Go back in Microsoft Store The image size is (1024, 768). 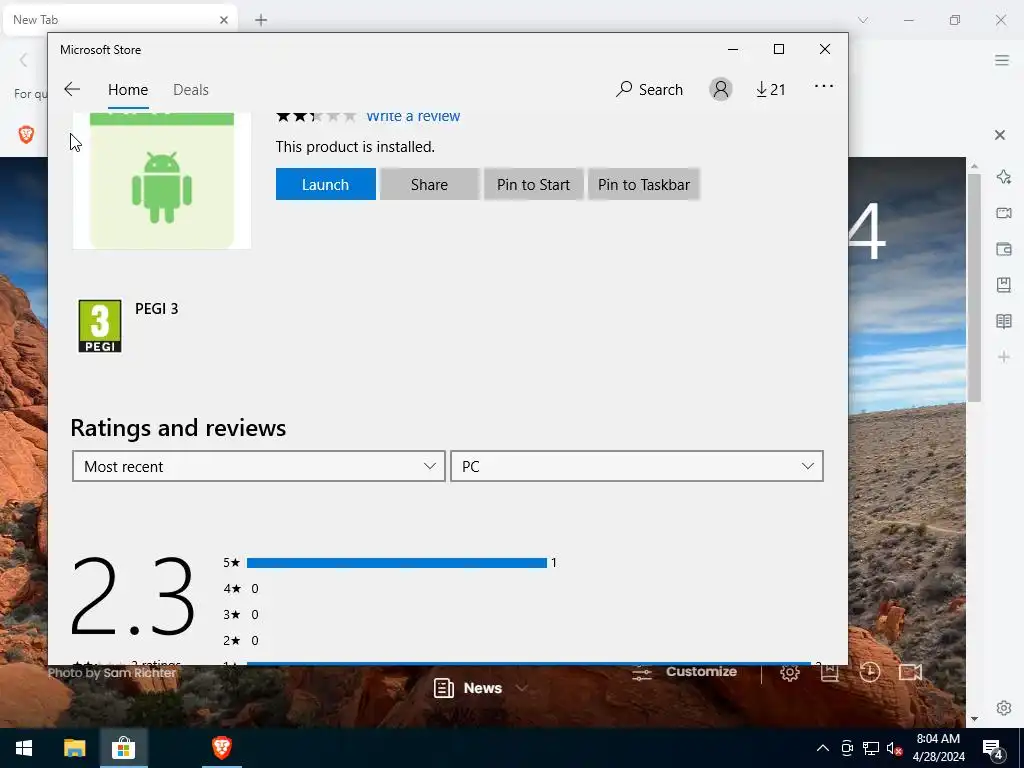pyautogui.click(x=72, y=89)
